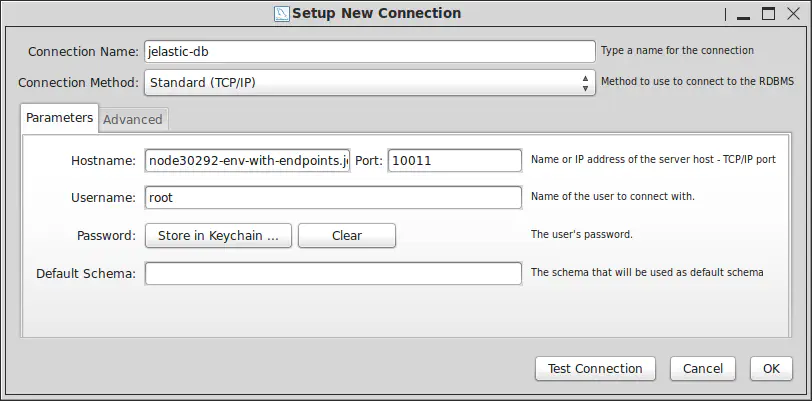Switch to the Advanced tab
Viewport: 812px width, 401px height.
tap(133, 119)
